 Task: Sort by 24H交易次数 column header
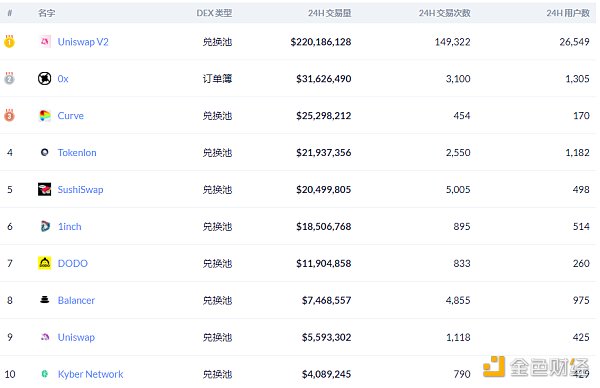point(445,13)
